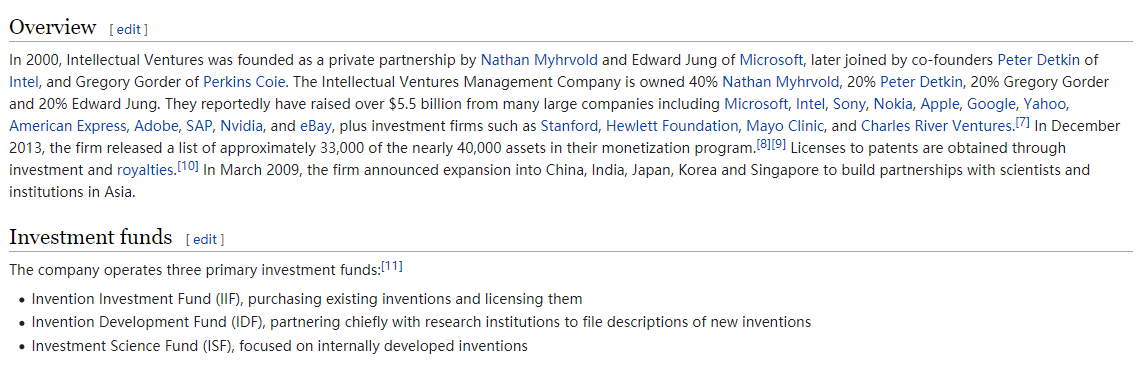Click citation reference [8]
Screen dimensions: 1136x373
764,144
